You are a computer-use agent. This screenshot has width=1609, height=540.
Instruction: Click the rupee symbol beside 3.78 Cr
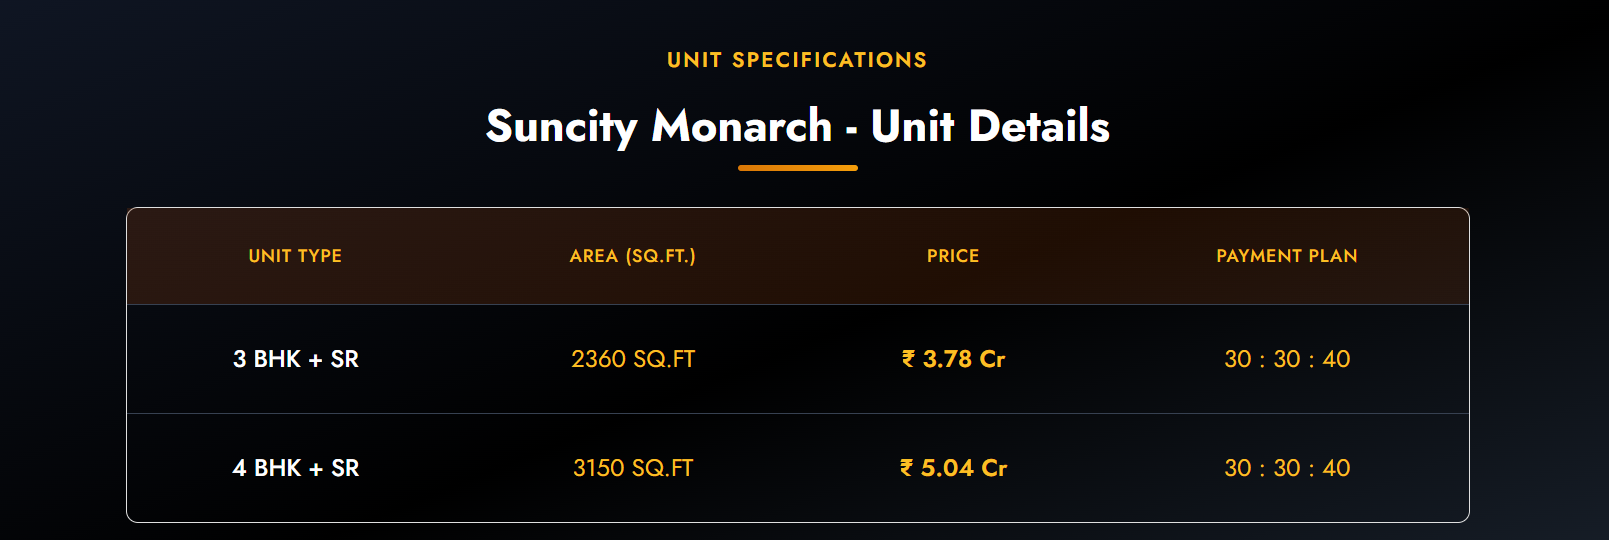tap(908, 359)
